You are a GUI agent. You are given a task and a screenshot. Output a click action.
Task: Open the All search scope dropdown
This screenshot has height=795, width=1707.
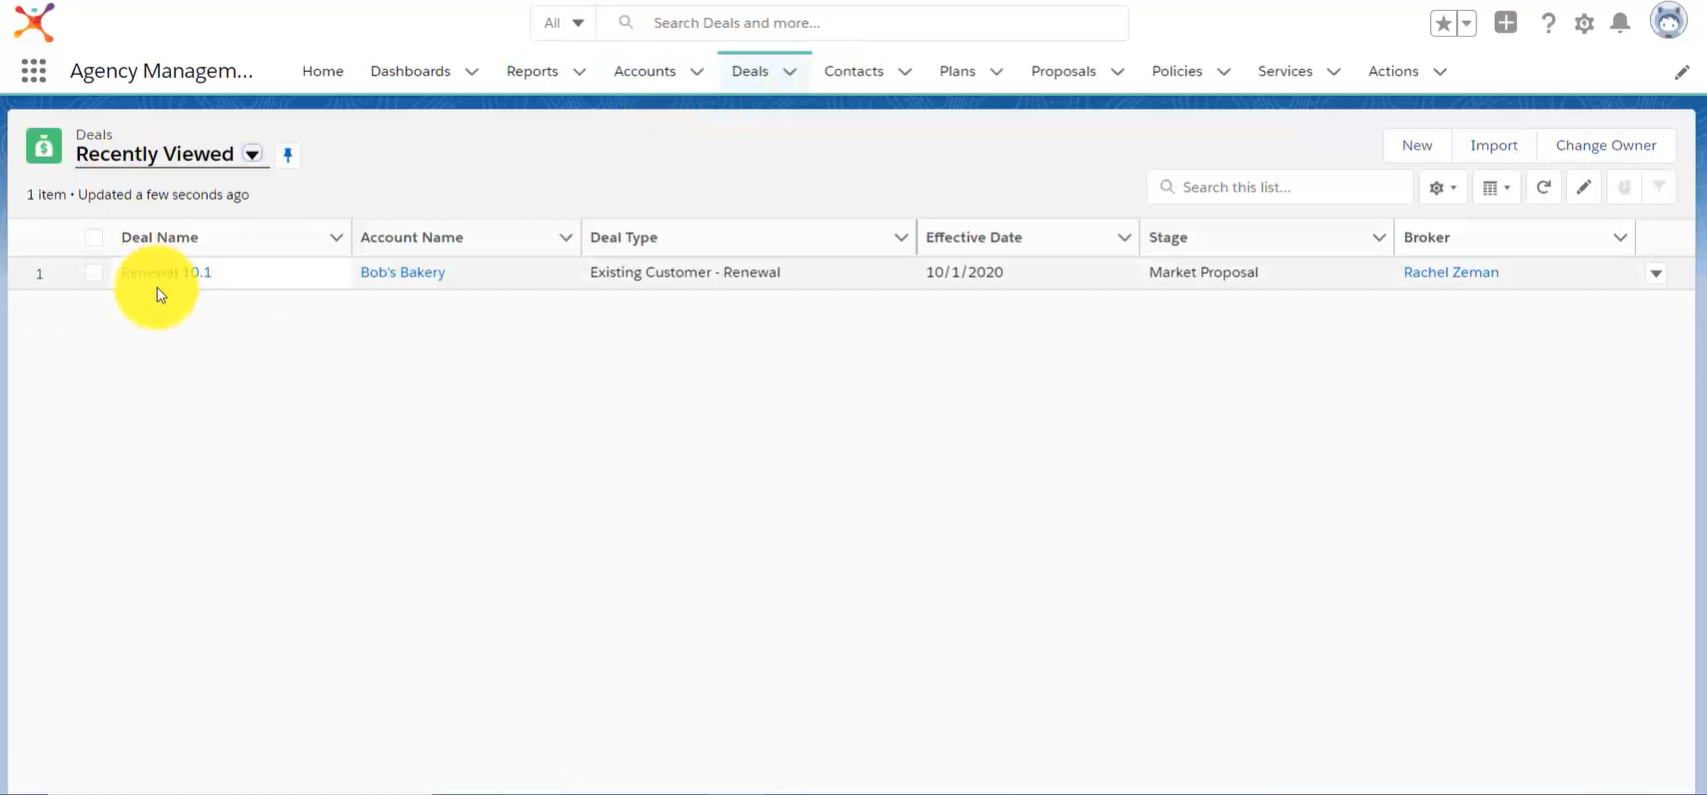coord(563,22)
